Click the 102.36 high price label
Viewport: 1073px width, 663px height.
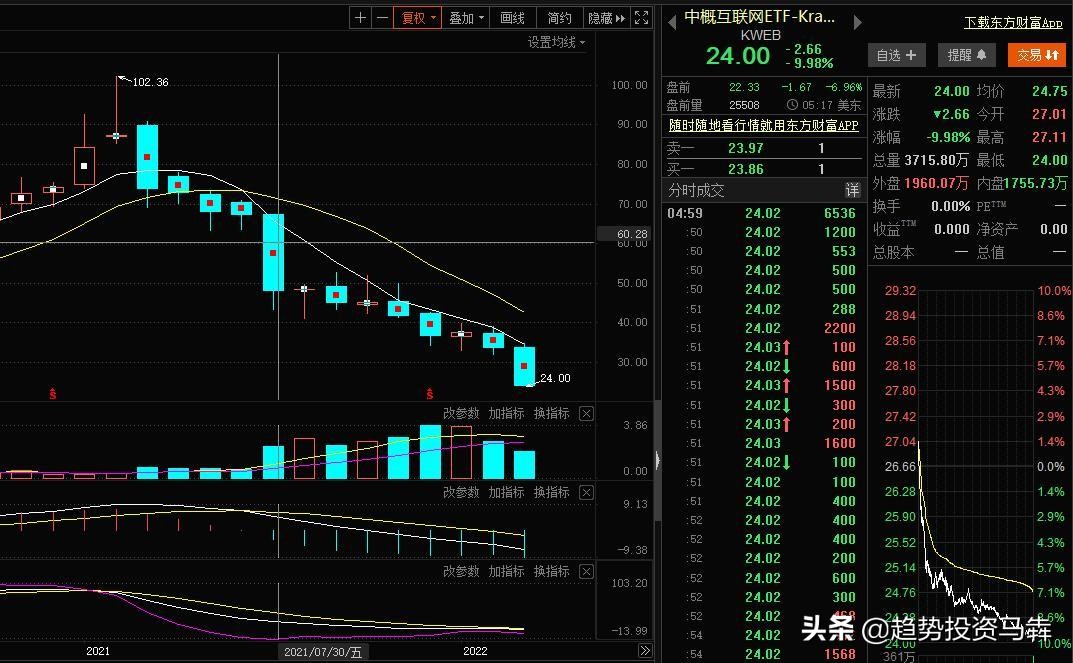click(x=150, y=82)
